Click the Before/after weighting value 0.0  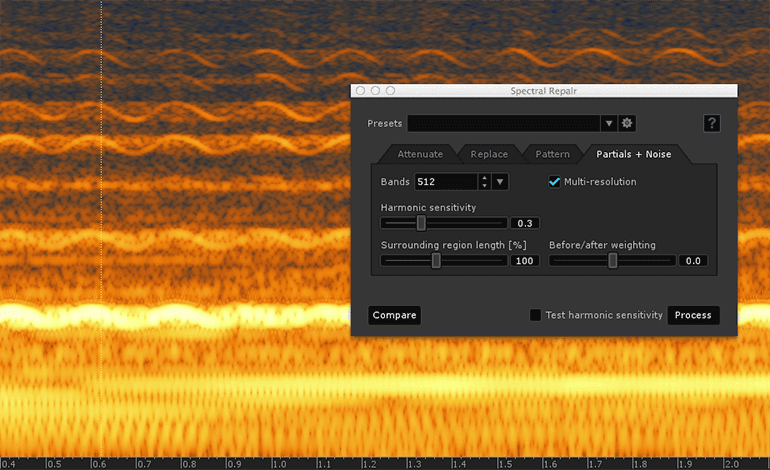pyautogui.click(x=693, y=261)
